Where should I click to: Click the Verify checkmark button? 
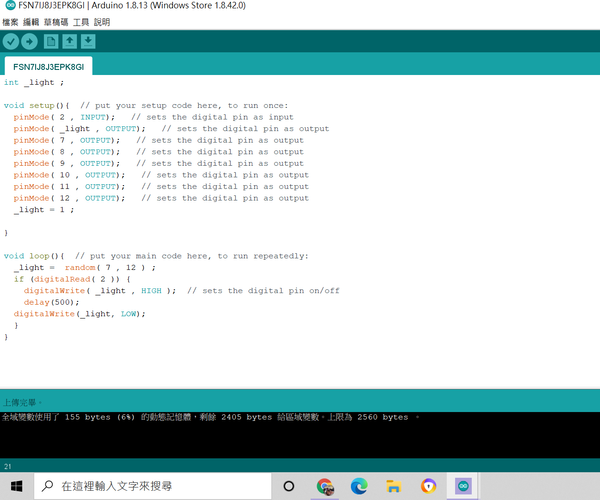tap(11, 41)
